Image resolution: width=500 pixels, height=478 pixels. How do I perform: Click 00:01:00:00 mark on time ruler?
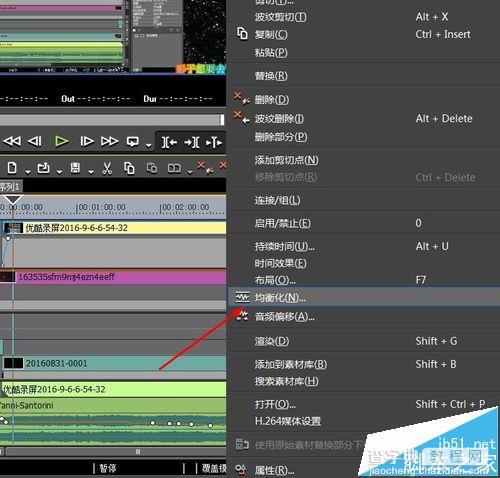(101, 207)
